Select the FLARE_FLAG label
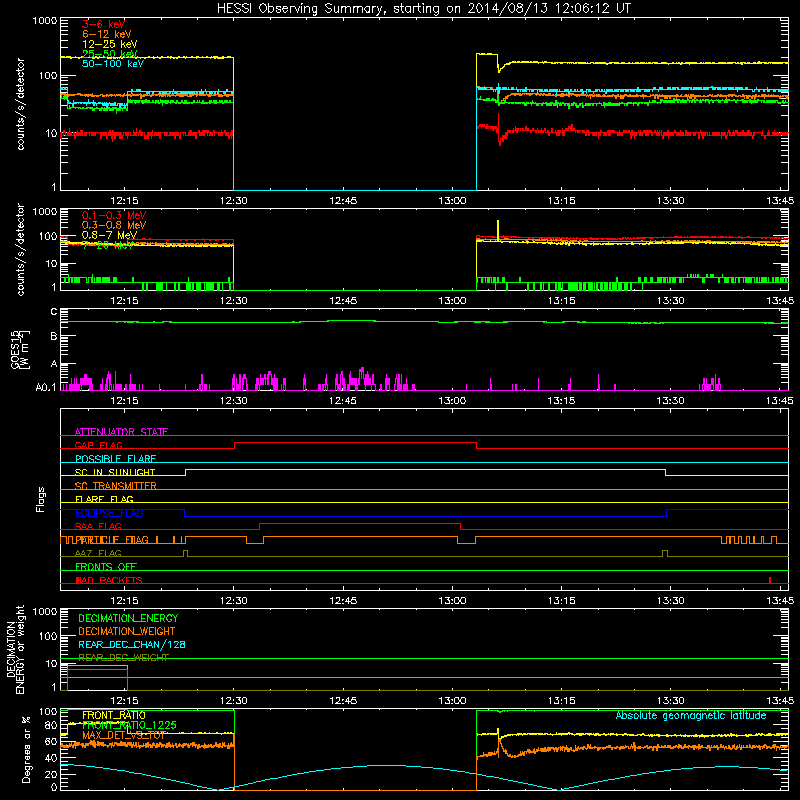Viewport: 800px width, 800px height. click(x=104, y=499)
